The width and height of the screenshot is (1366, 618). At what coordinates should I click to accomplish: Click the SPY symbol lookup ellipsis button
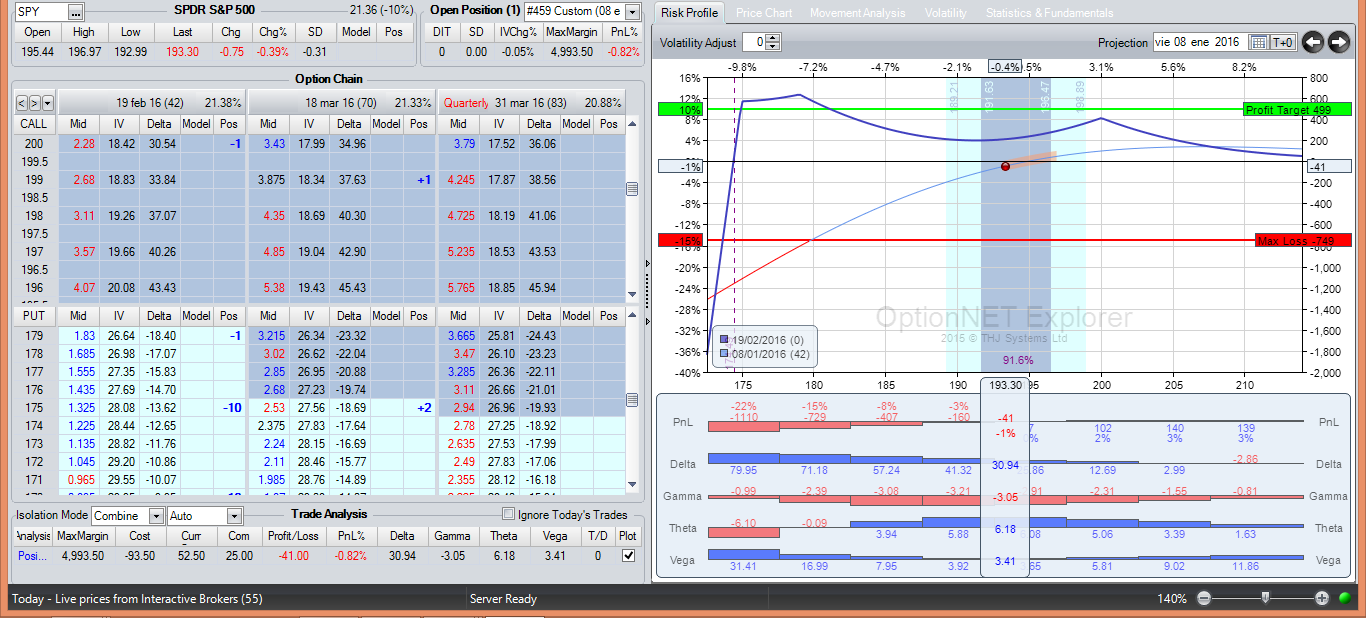(x=76, y=12)
